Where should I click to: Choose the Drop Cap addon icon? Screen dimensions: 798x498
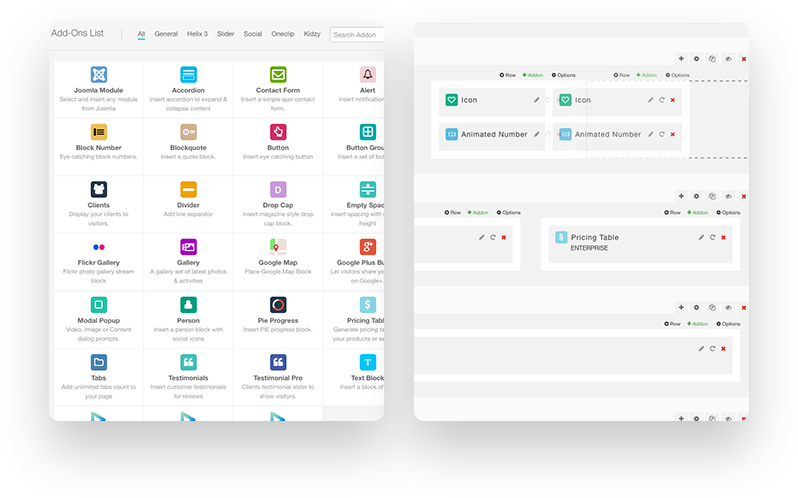(x=278, y=190)
